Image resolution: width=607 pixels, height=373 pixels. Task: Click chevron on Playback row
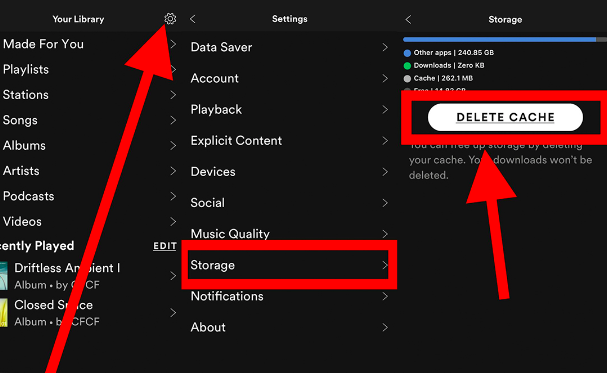click(x=385, y=110)
